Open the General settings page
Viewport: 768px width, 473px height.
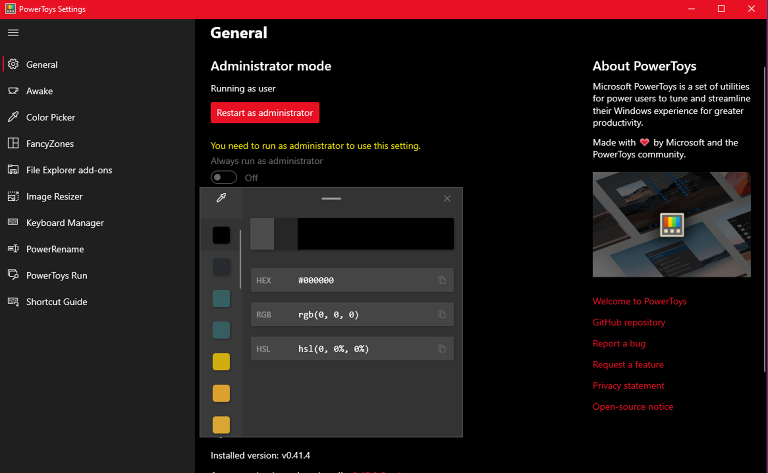coord(98,65)
